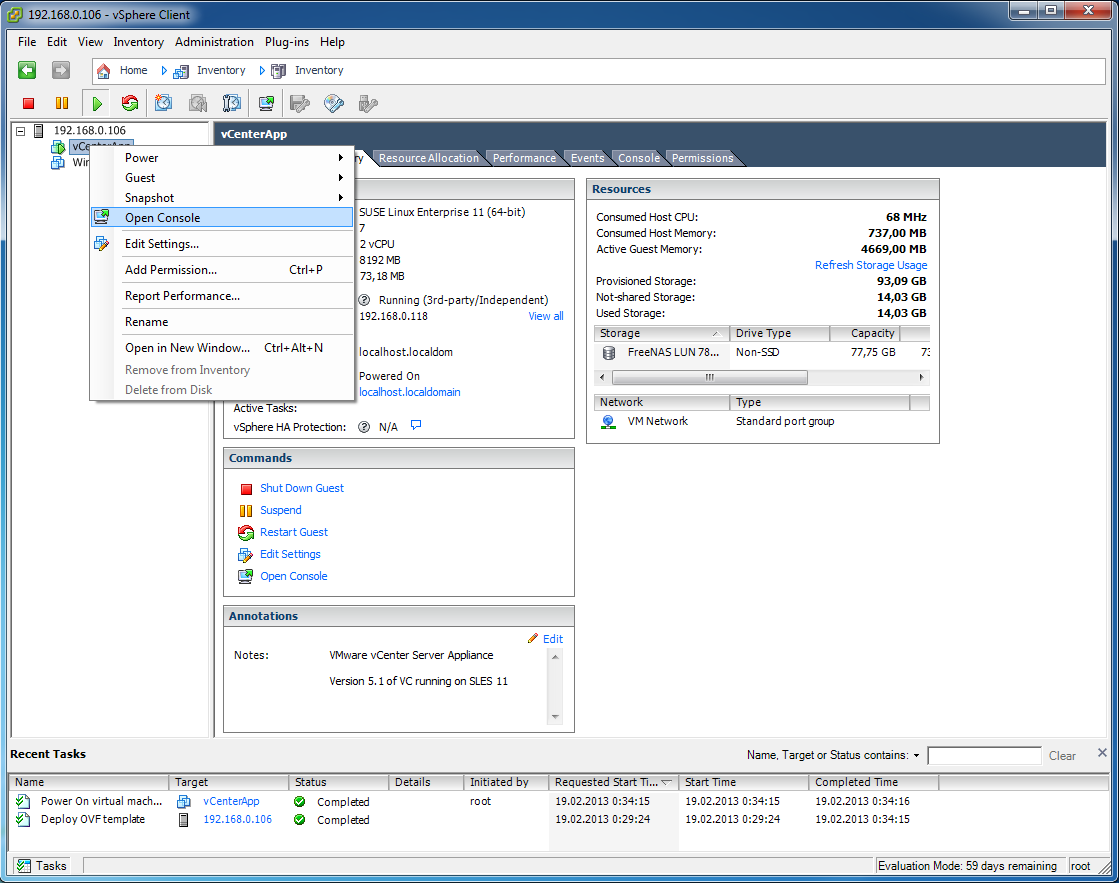Click the 192.168.0.106 target link in tasks
Viewport: 1119px width, 883px height.
[238, 819]
